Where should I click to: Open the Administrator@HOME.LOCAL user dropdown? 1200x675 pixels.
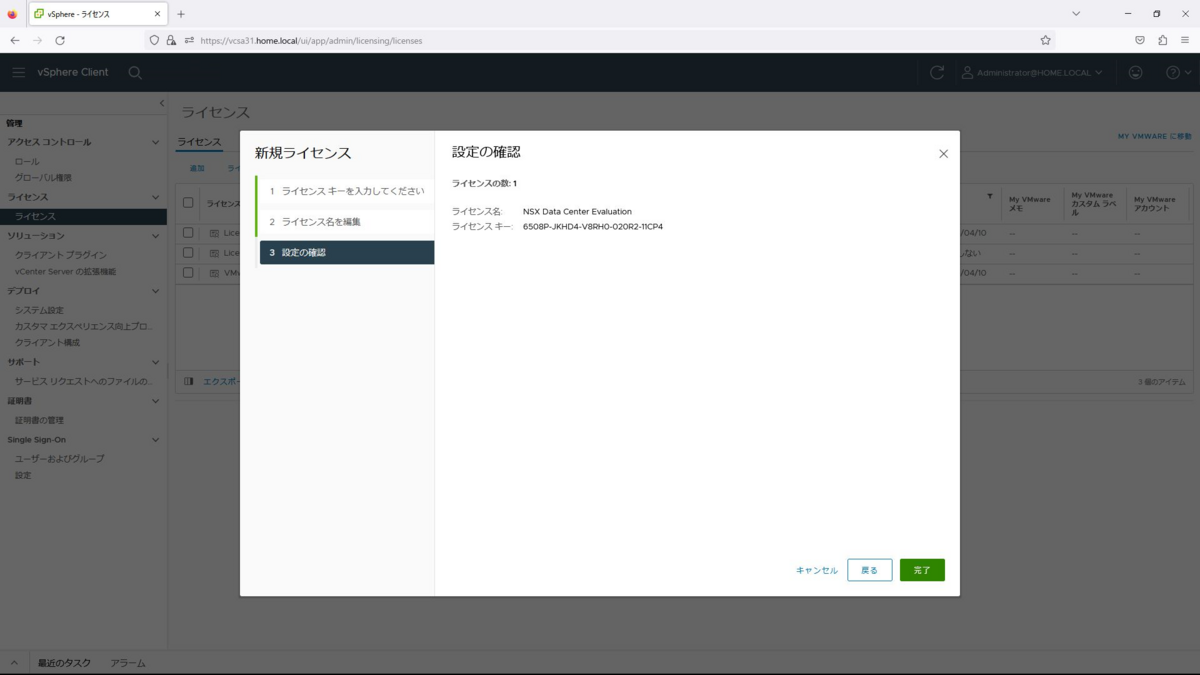(x=1033, y=72)
